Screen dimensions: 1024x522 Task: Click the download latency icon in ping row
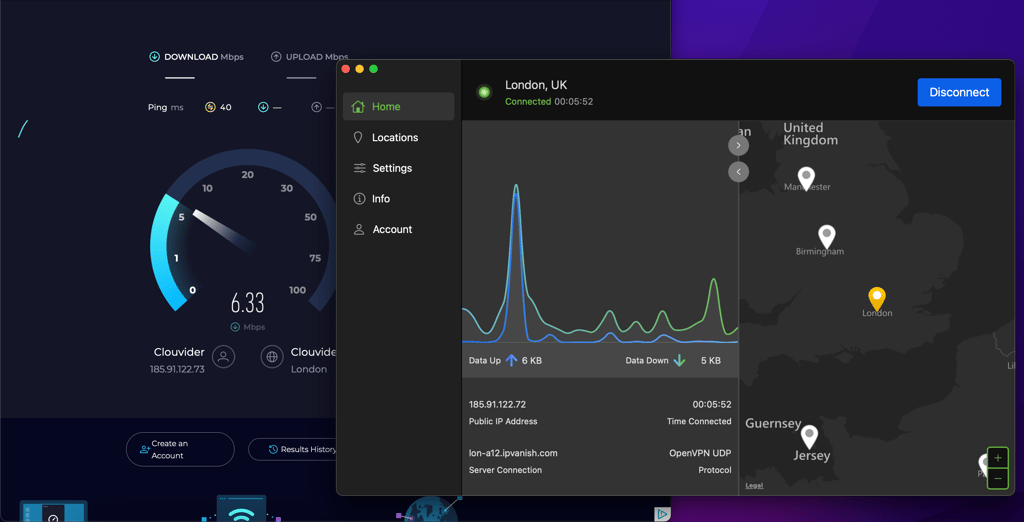pos(263,107)
